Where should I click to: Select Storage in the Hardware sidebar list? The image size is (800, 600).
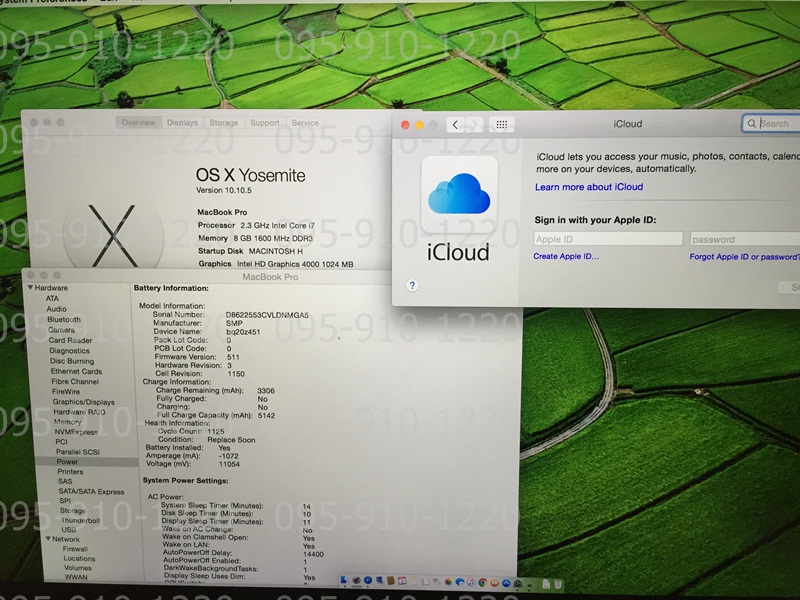click(73, 511)
